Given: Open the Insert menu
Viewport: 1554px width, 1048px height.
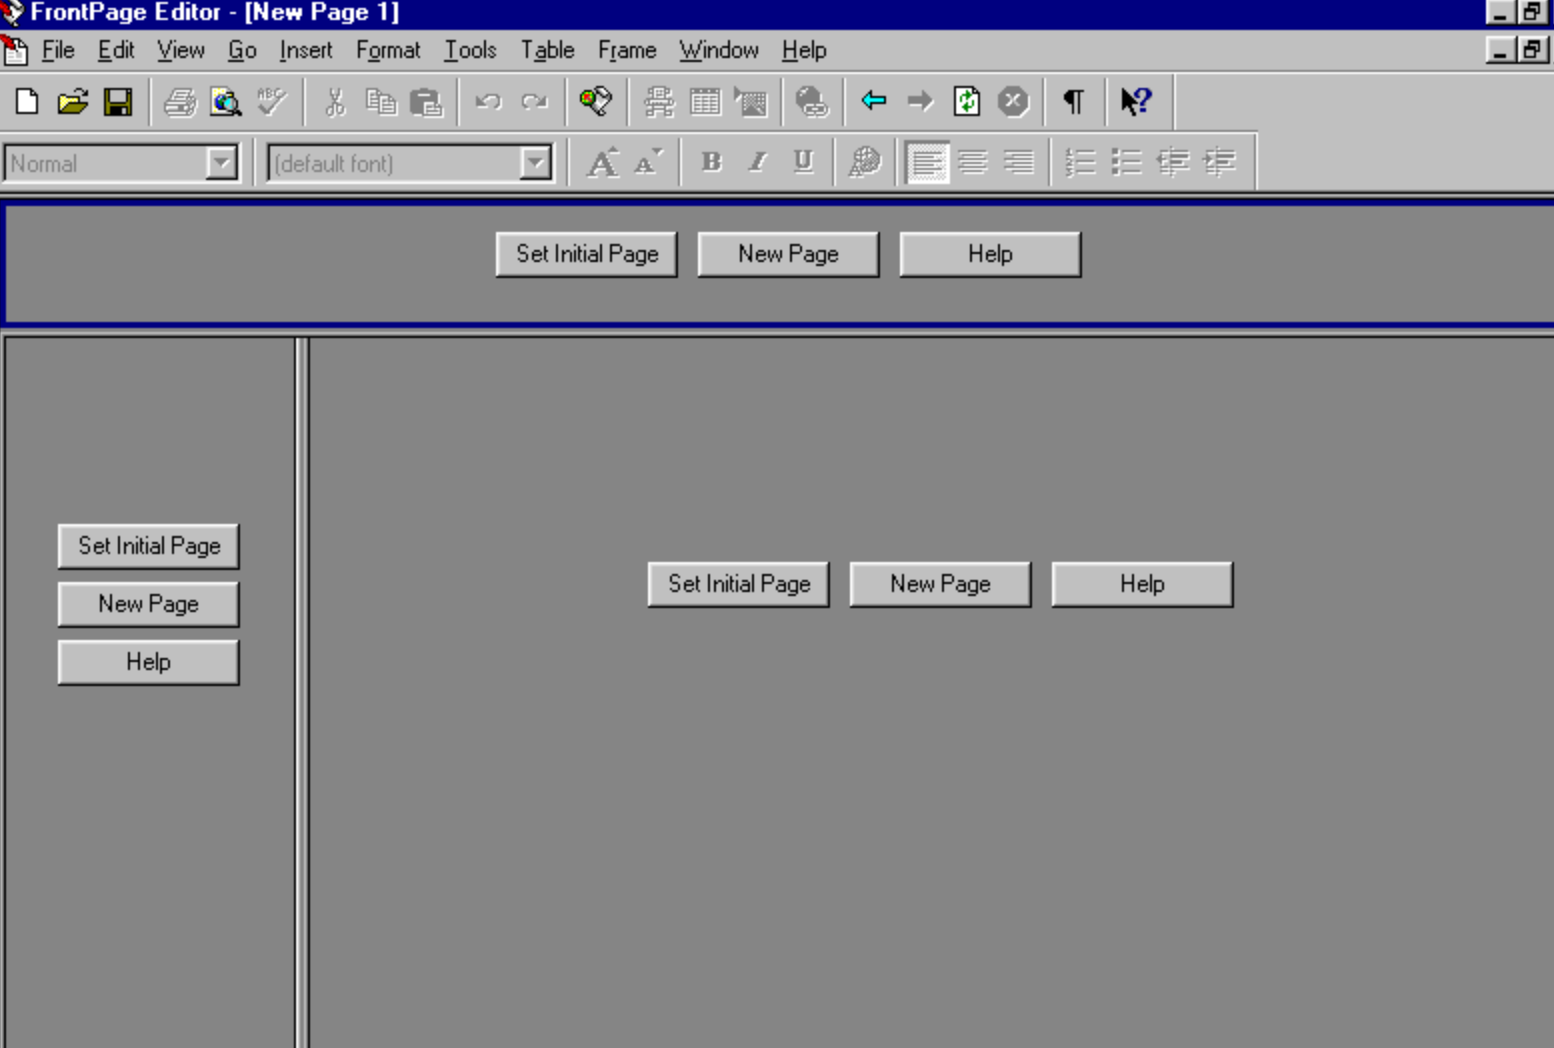Looking at the screenshot, I should pyautogui.click(x=306, y=50).
